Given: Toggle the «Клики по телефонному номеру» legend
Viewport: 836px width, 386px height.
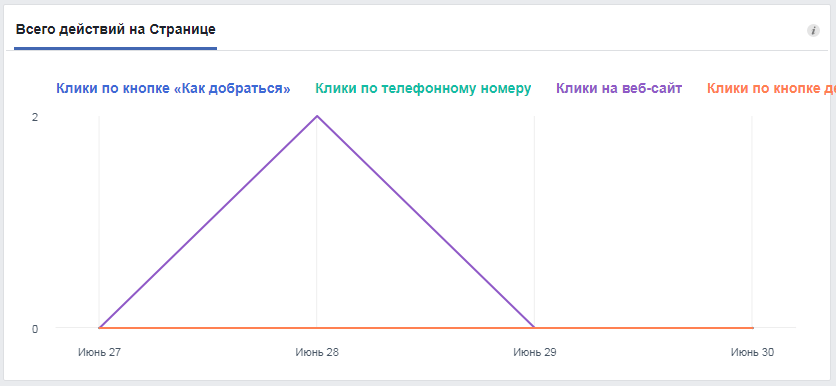Looking at the screenshot, I should (x=423, y=89).
